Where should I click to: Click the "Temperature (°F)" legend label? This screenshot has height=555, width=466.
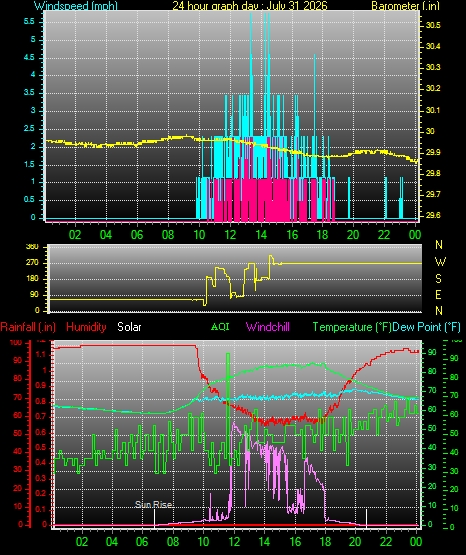(x=352, y=327)
